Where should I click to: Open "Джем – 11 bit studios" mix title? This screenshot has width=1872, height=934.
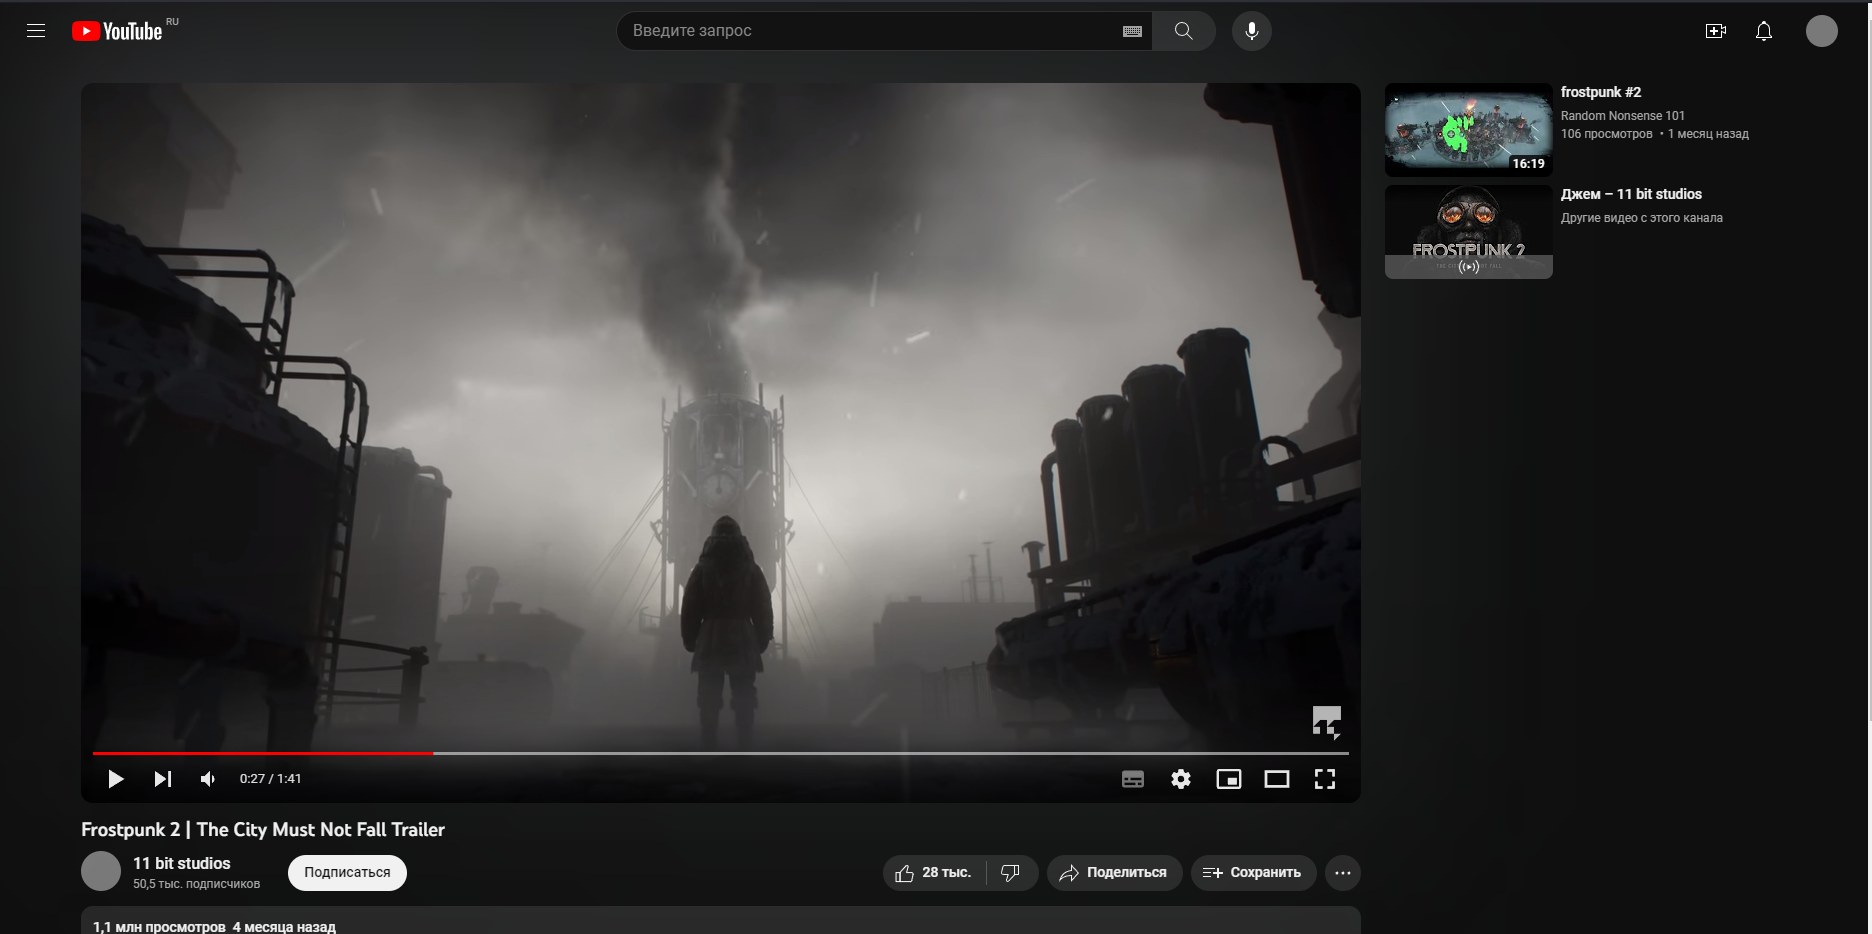(1631, 194)
